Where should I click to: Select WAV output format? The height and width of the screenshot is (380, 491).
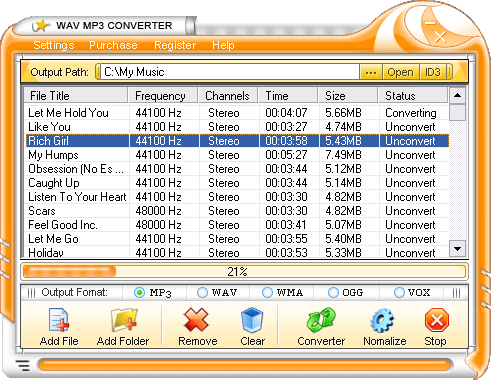202,293
